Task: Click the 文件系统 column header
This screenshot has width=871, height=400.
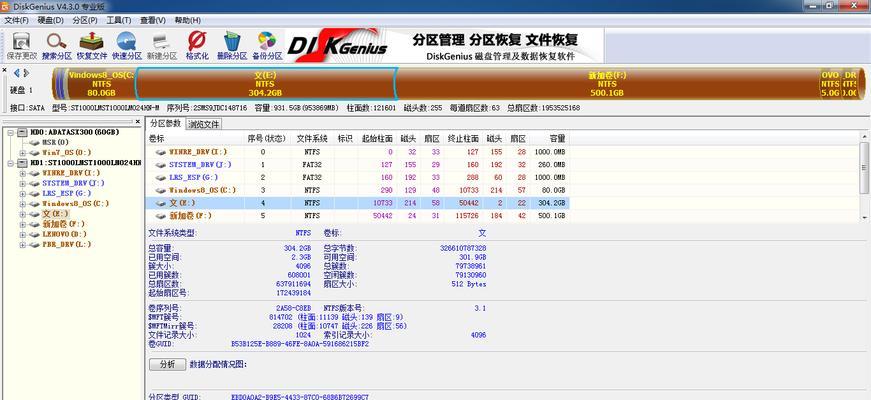Action: 312,138
